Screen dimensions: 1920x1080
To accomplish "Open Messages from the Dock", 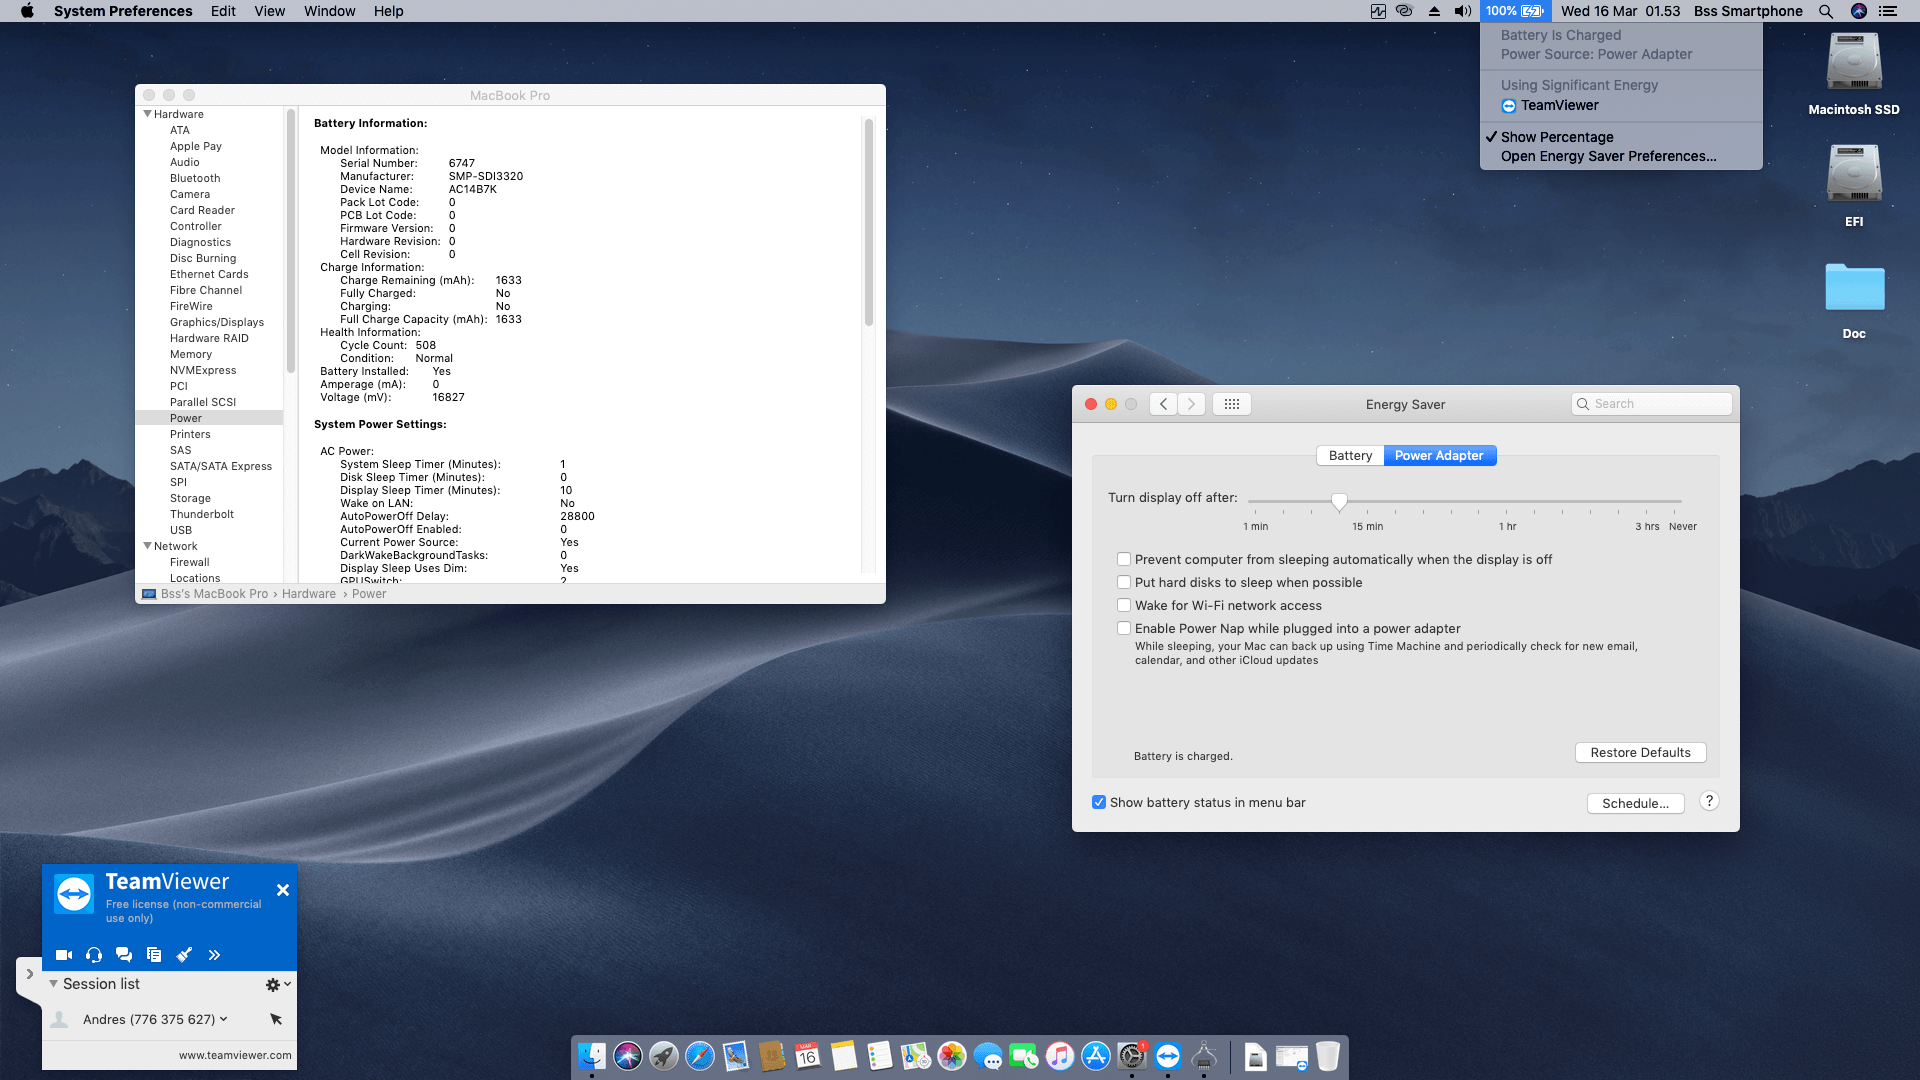I will (988, 1056).
